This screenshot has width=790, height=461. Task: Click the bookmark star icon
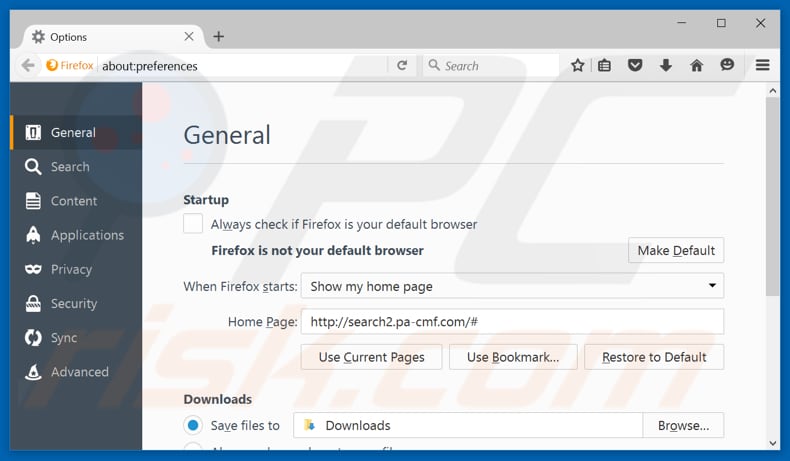coord(577,65)
